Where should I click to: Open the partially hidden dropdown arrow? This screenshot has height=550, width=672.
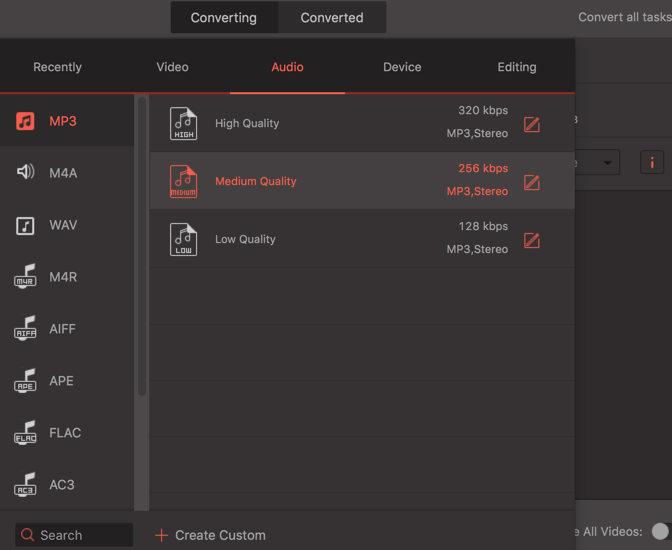point(607,163)
